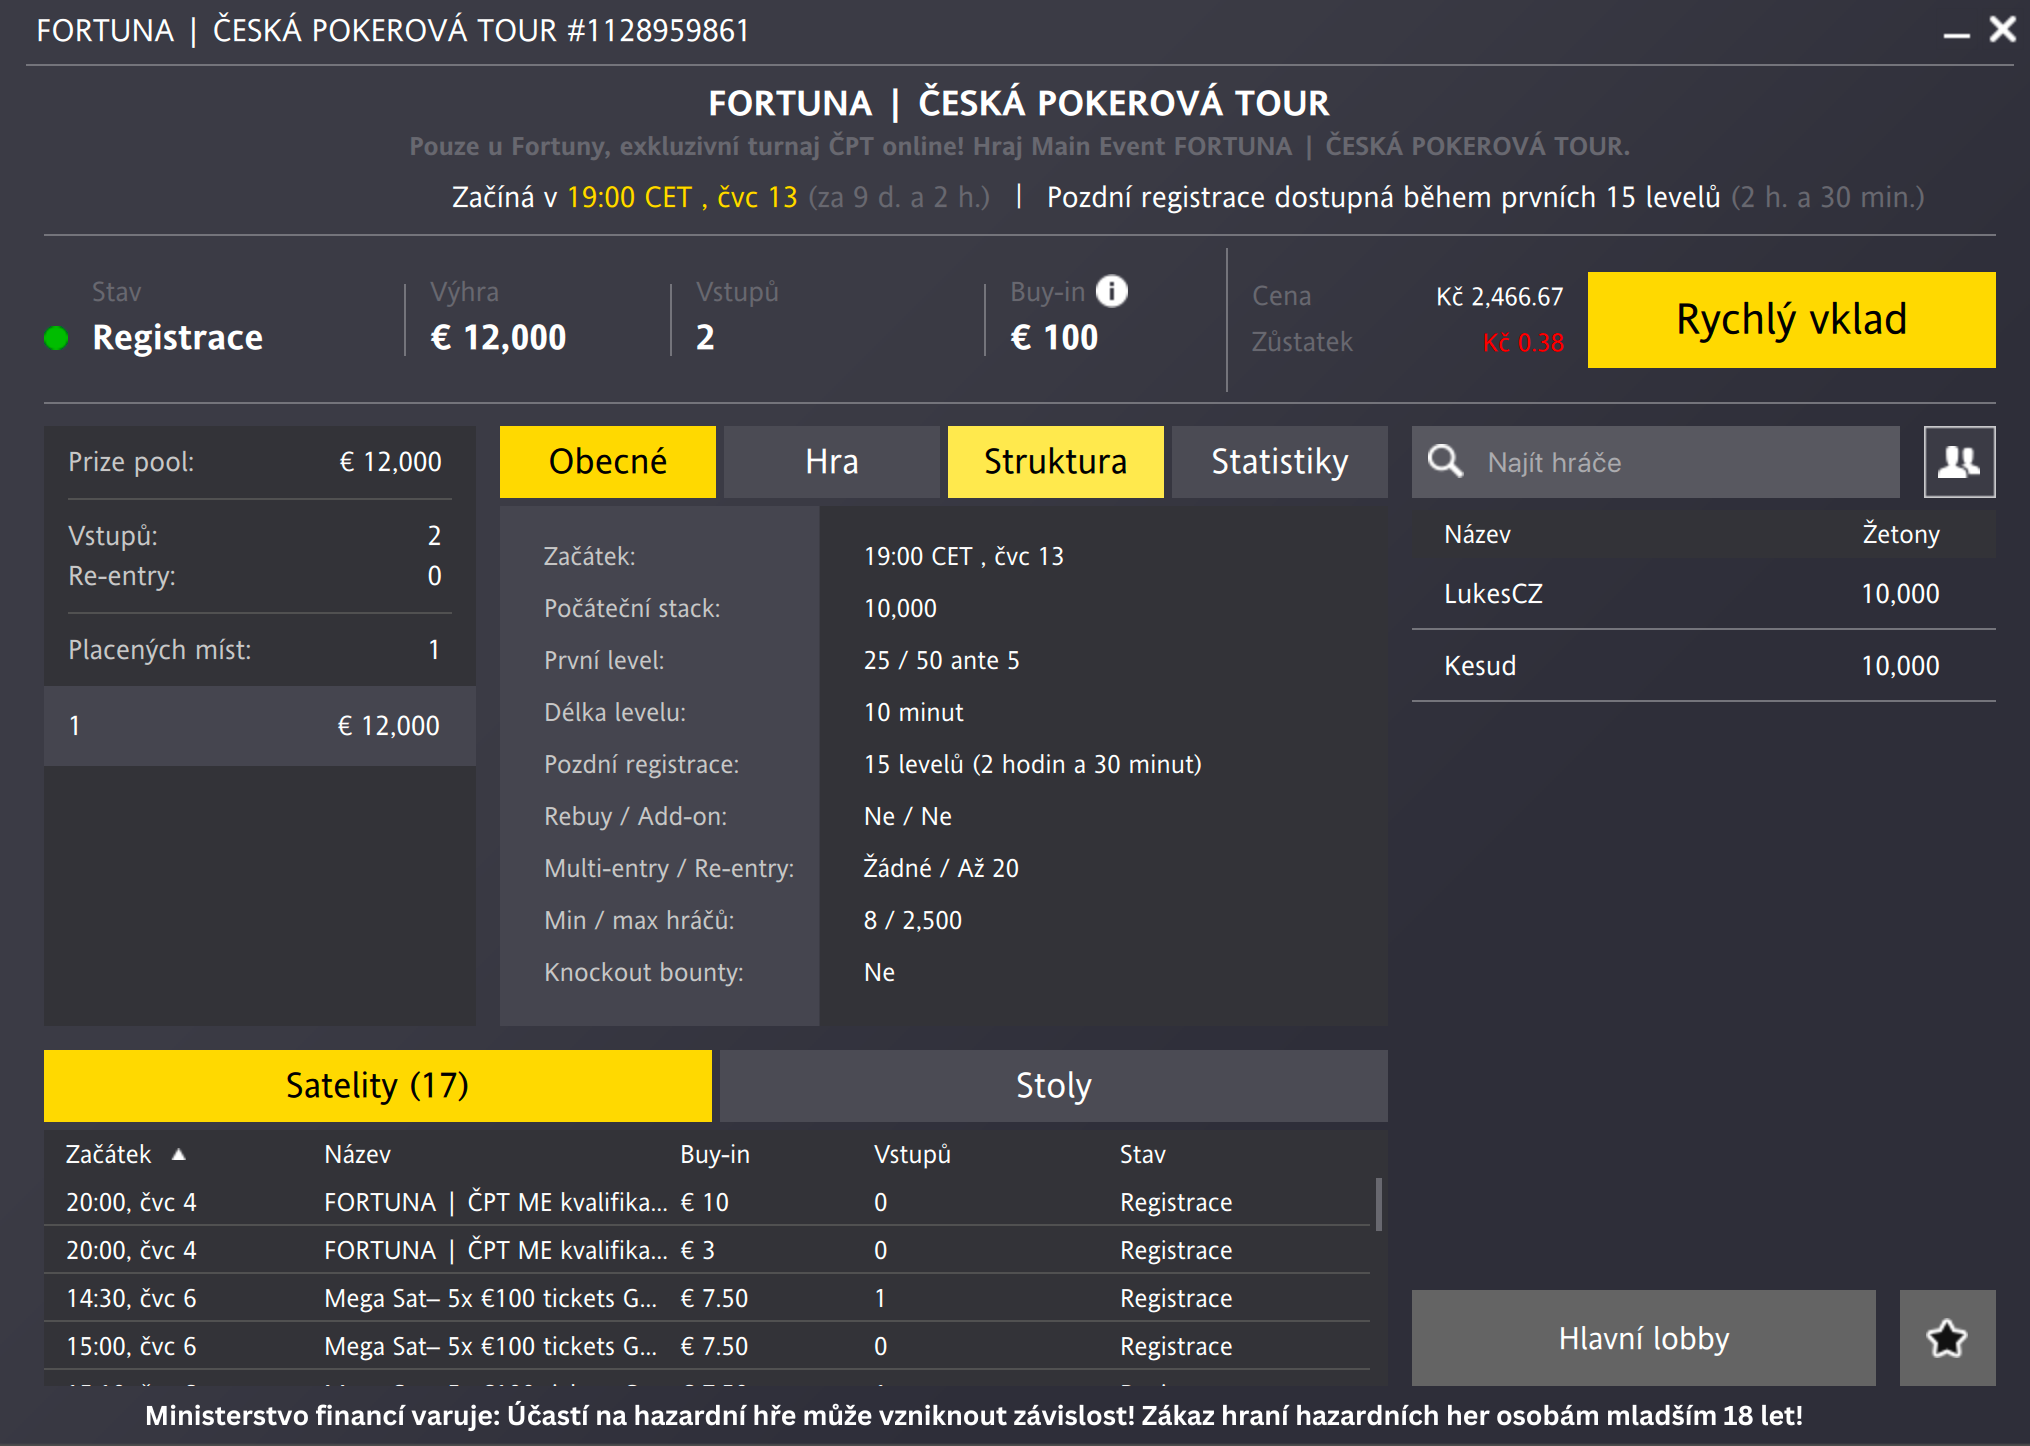Click the green Registrace status indicator
The width and height of the screenshot is (2030, 1446).
54,338
